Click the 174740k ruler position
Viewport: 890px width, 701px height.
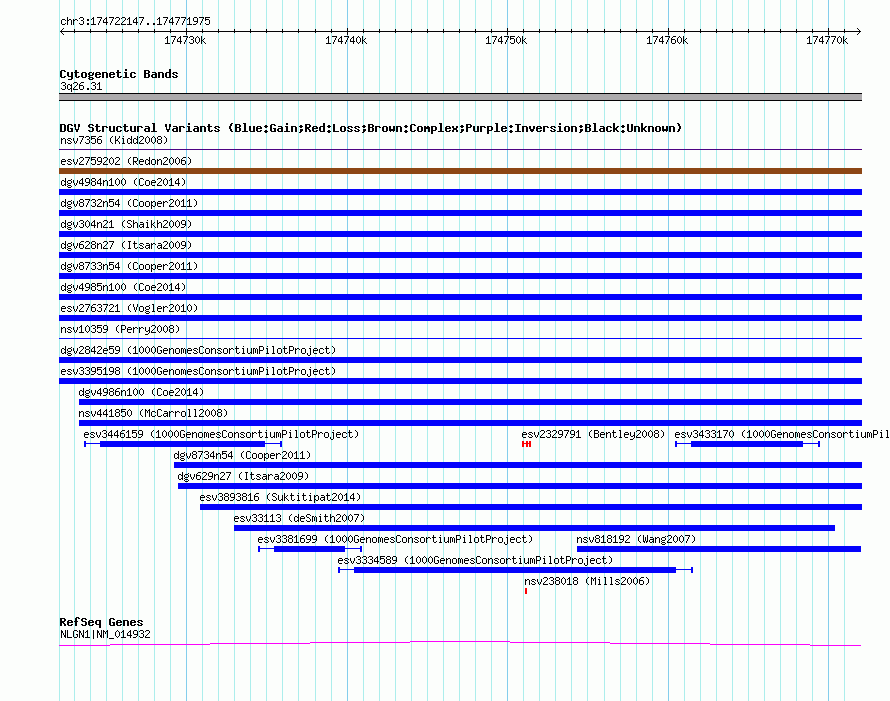click(346, 40)
